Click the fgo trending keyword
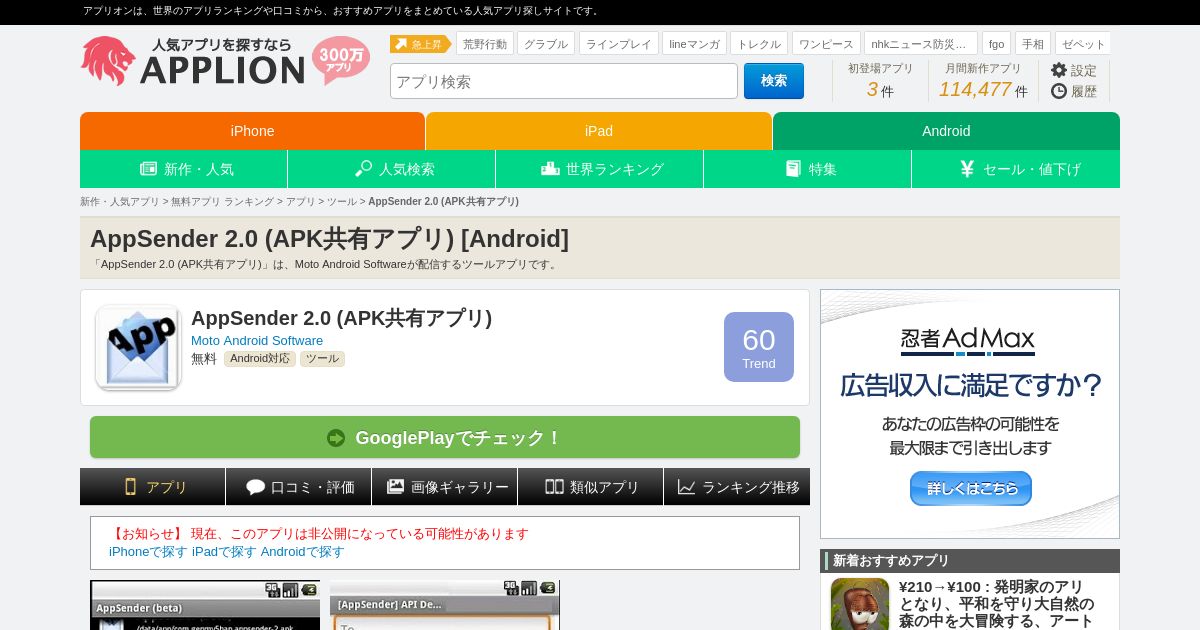This screenshot has width=1200, height=630. pos(996,44)
